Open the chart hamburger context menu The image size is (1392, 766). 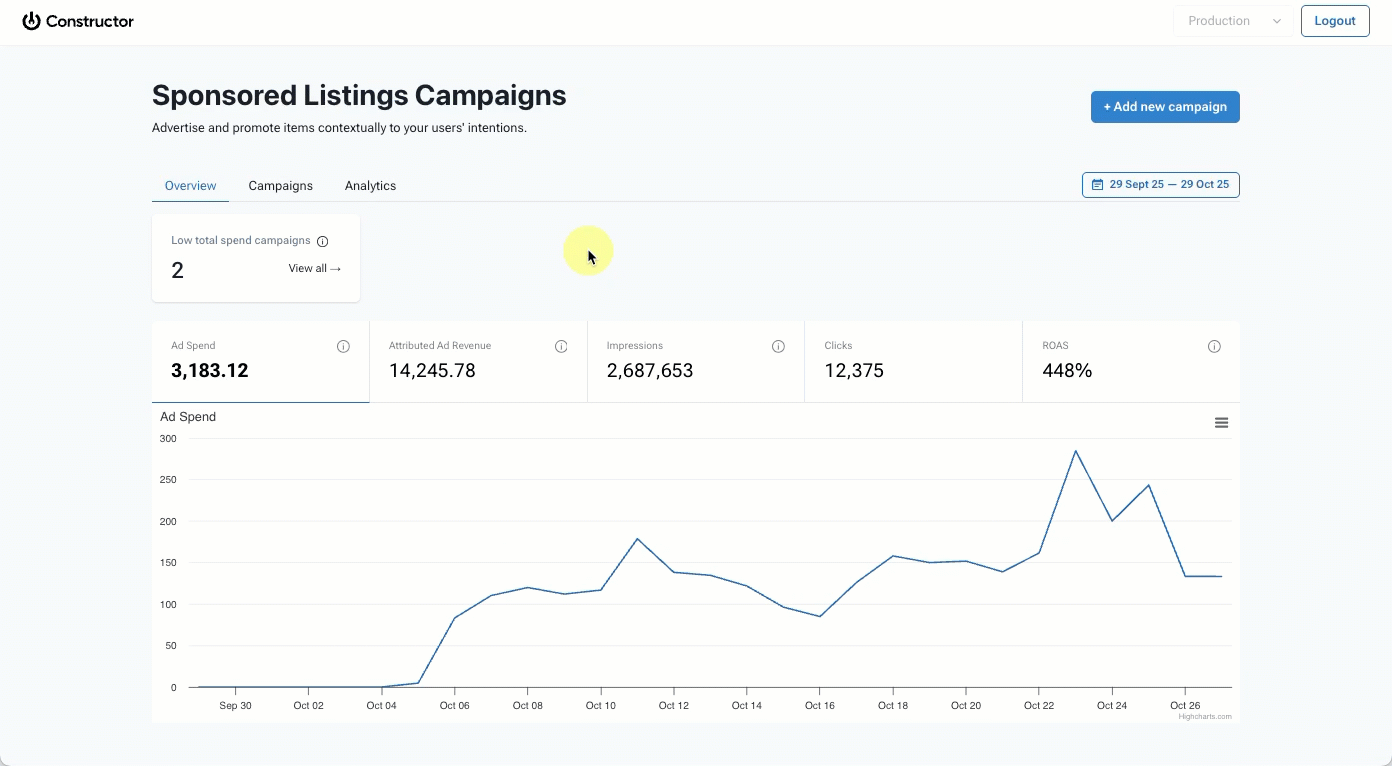pyautogui.click(x=1221, y=423)
